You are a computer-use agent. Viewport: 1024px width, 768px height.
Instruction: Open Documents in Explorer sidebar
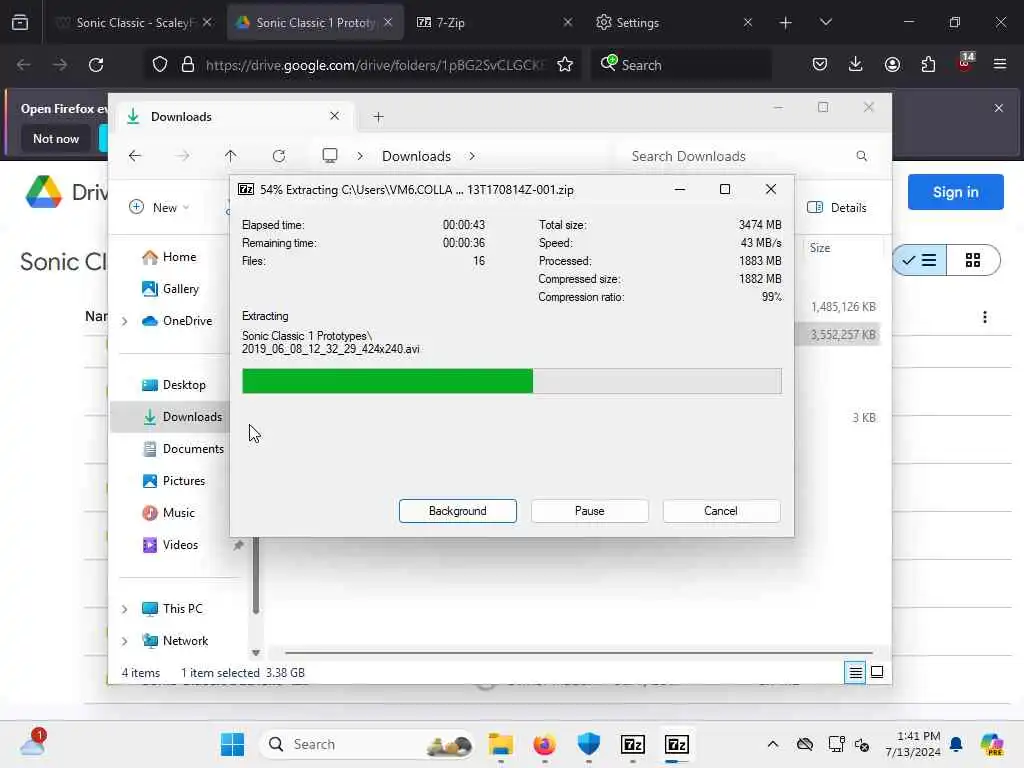(183, 449)
